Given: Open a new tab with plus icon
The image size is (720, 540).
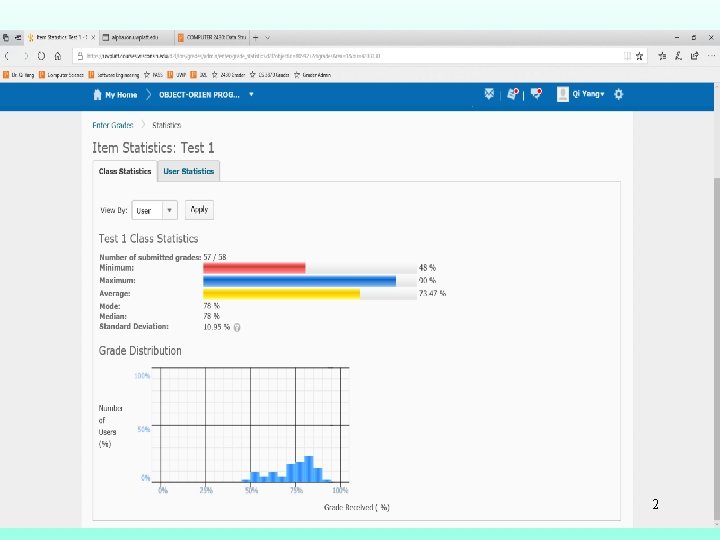Looking at the screenshot, I should tap(255, 38).
